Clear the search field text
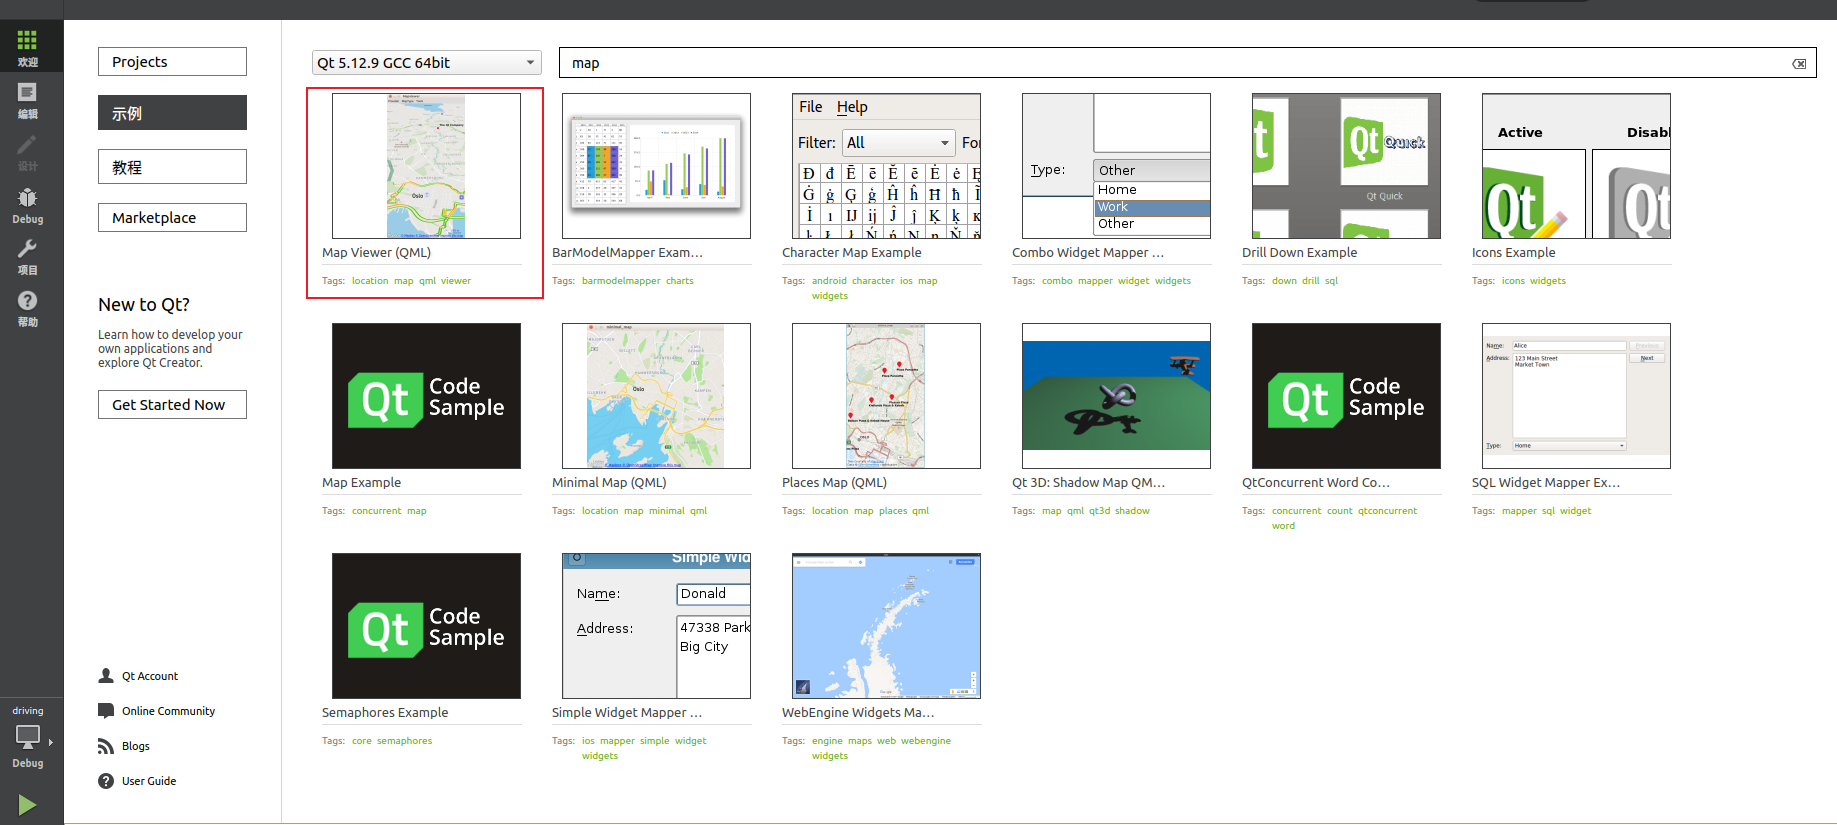 (x=1799, y=64)
